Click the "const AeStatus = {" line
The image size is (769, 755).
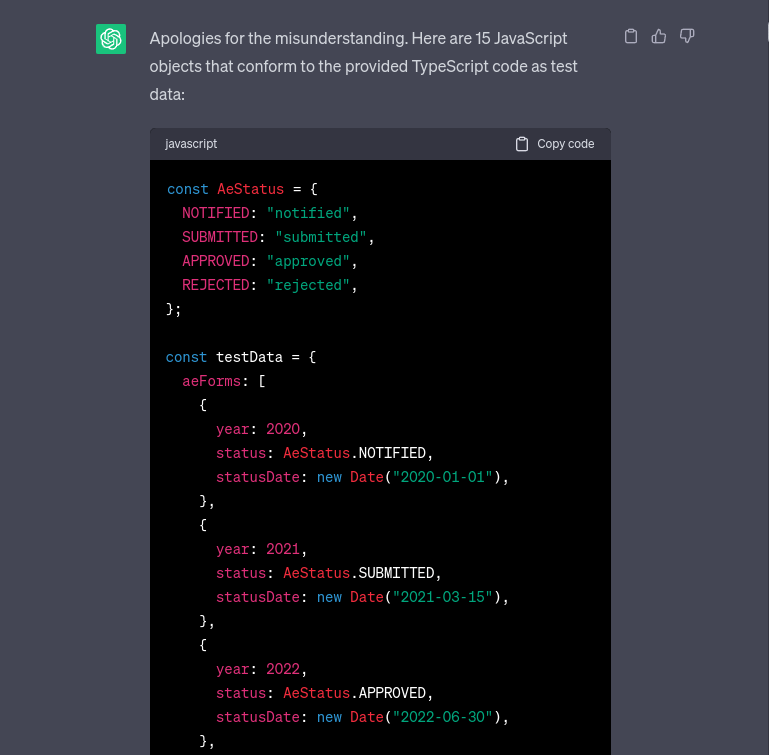click(x=242, y=189)
